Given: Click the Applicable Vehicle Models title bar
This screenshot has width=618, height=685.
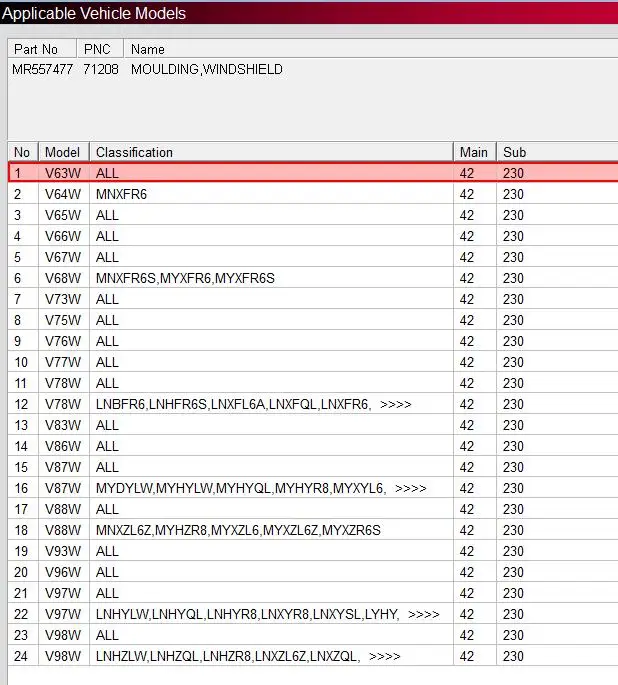Looking at the screenshot, I should [x=309, y=13].
